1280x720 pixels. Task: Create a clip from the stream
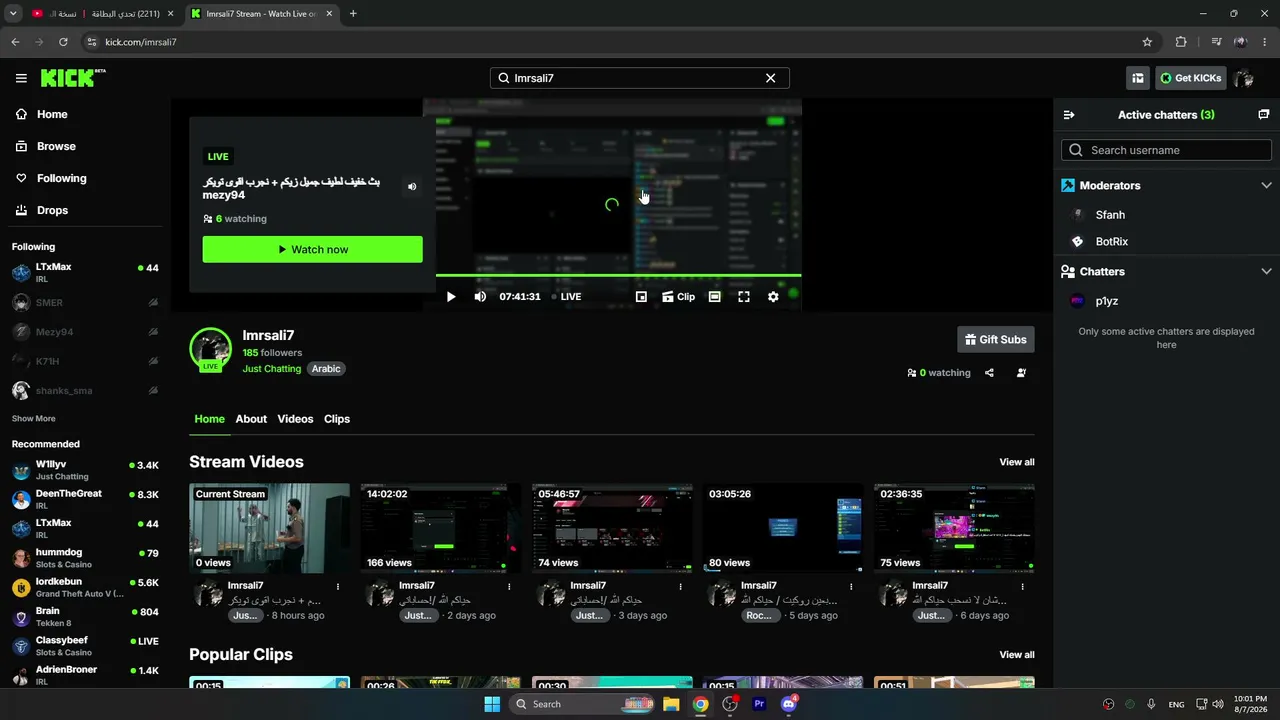click(679, 297)
